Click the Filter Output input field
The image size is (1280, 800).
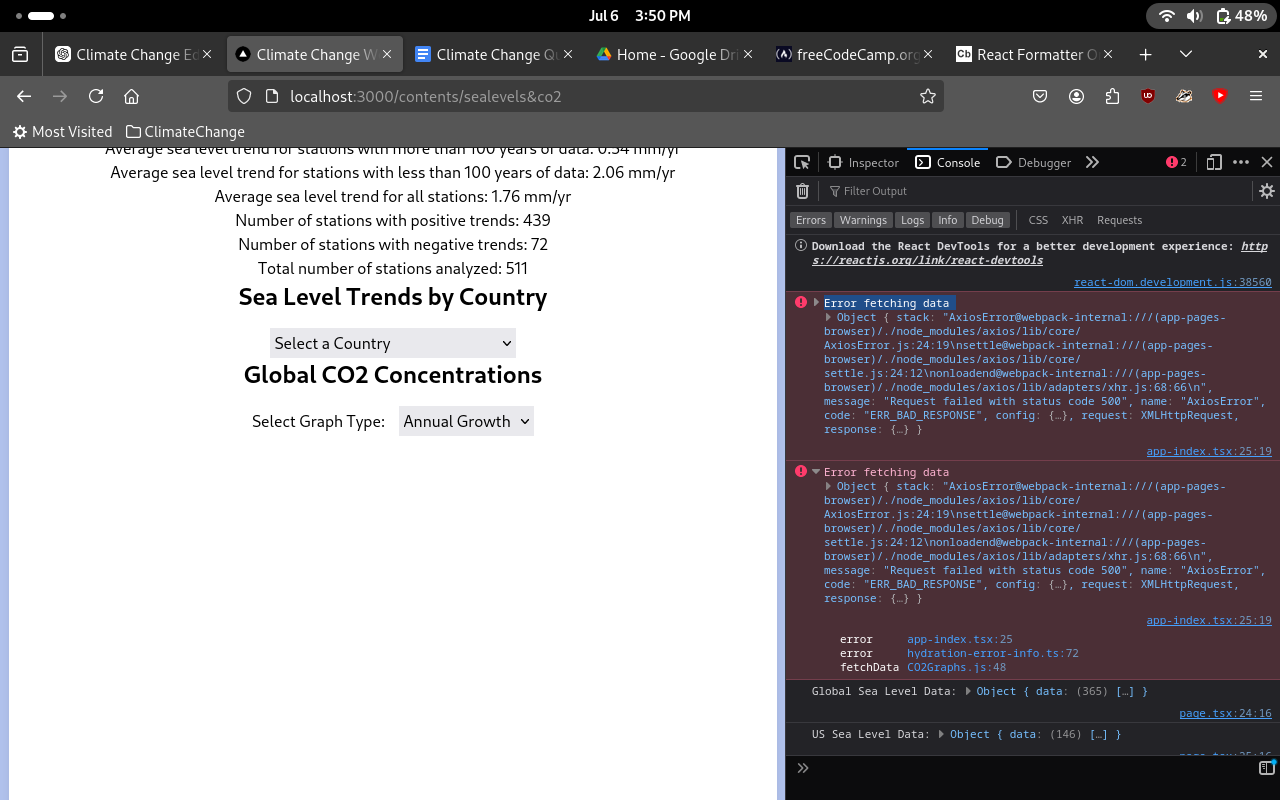1030,191
